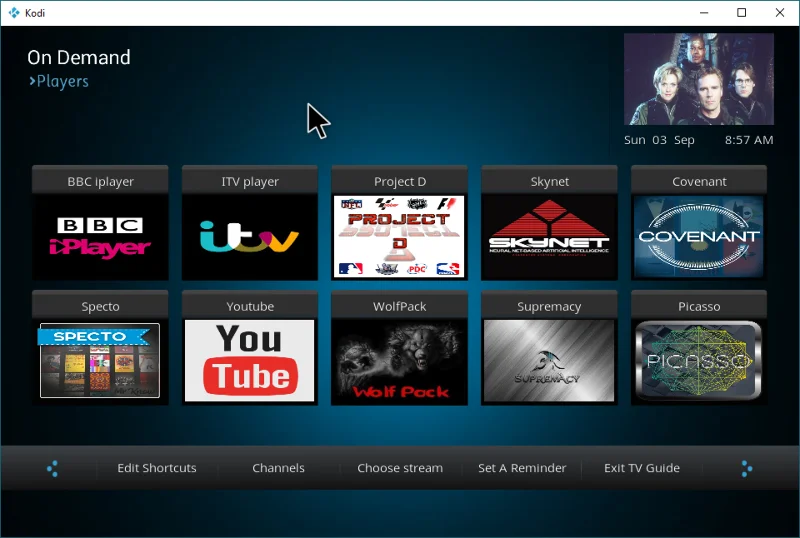This screenshot has height=538, width=800.
Task: Click the Specto title label
Action: (x=100, y=306)
